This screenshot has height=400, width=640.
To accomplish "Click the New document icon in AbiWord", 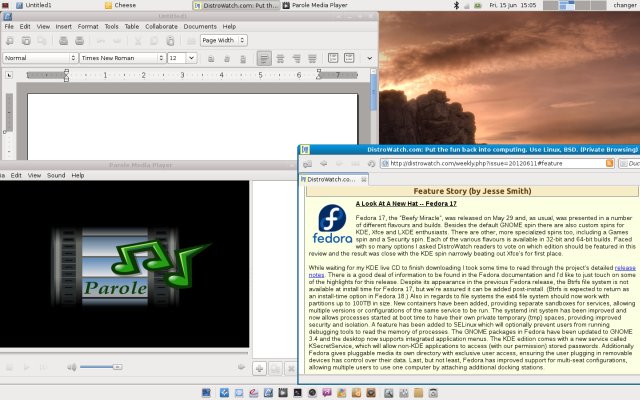I will pos(10,40).
